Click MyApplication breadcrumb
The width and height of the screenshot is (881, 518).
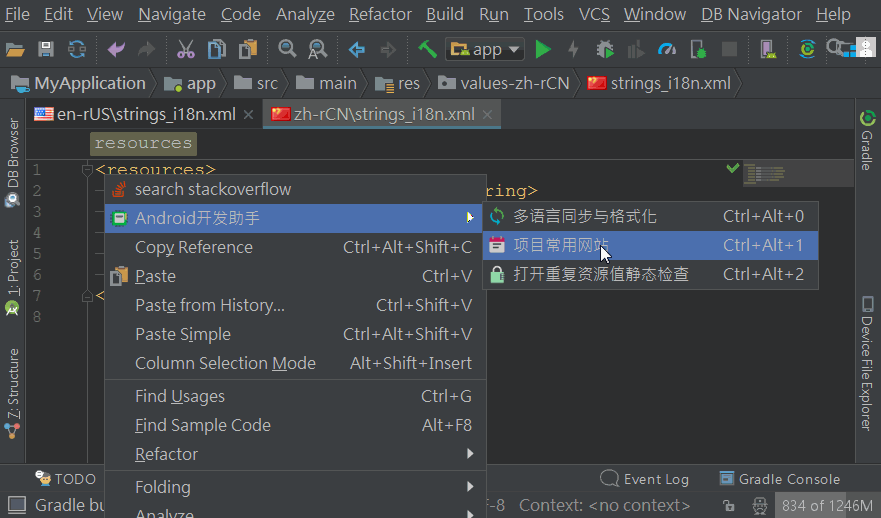[x=79, y=84]
